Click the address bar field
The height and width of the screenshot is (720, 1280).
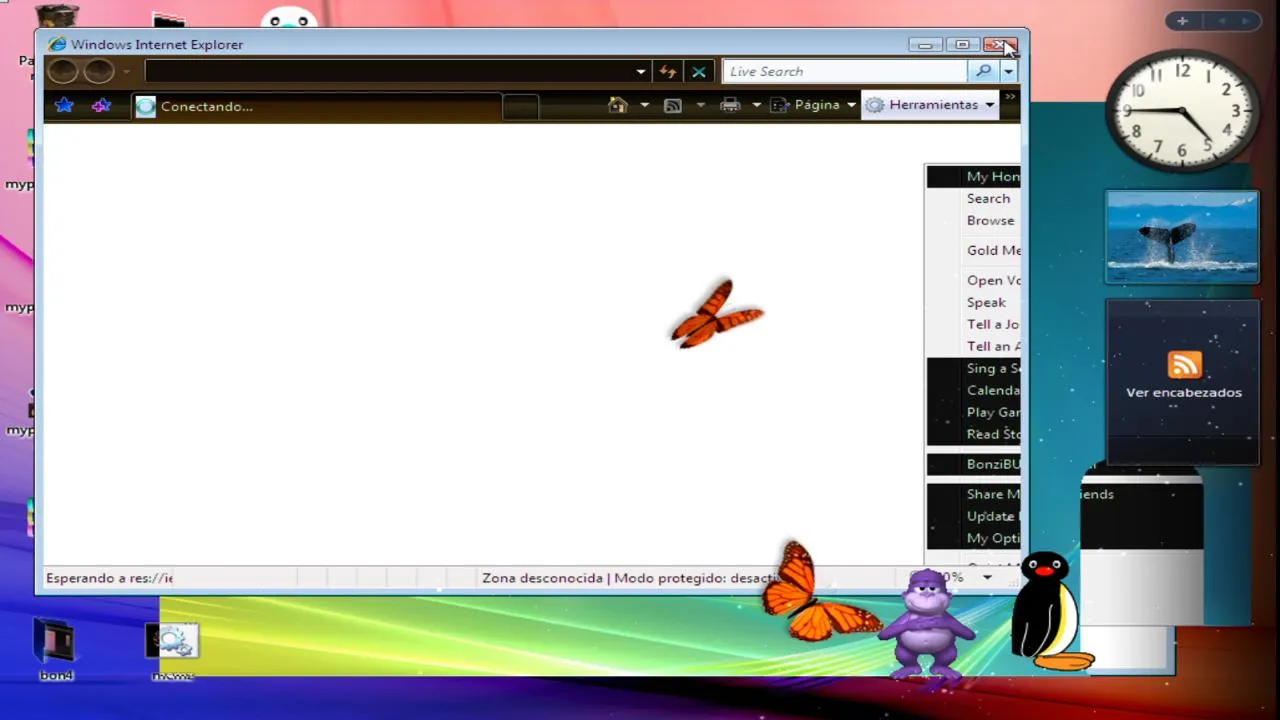point(389,71)
